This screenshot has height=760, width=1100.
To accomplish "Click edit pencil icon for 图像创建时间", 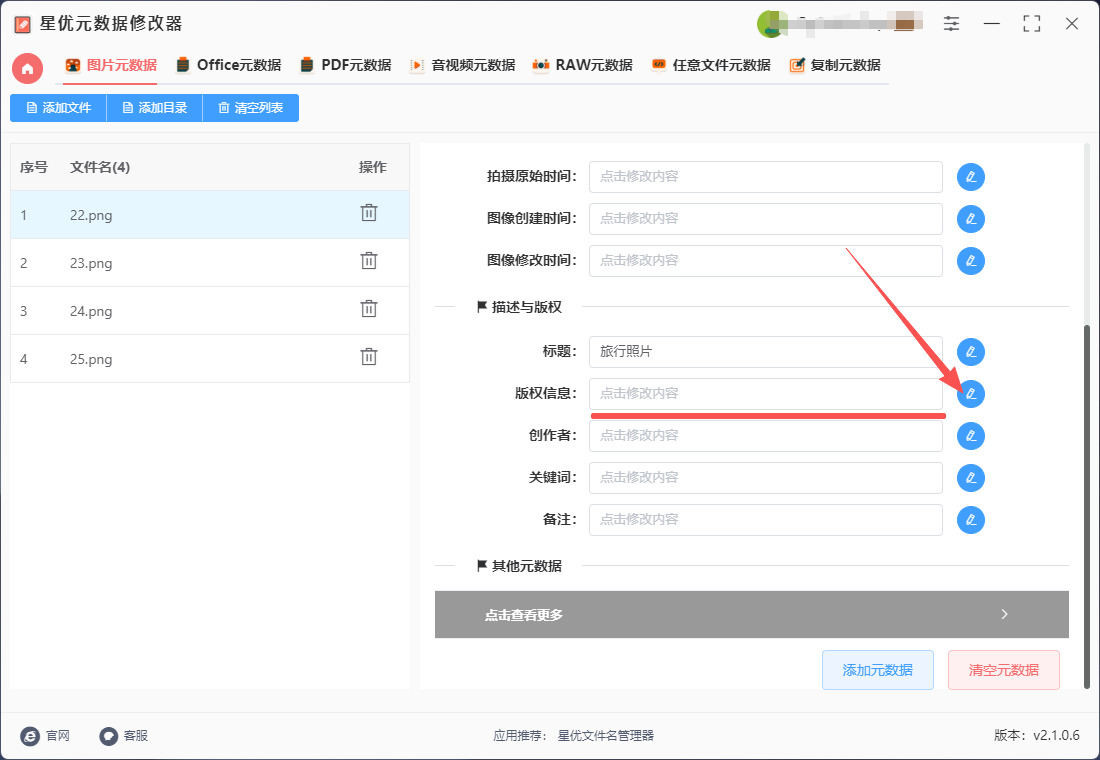I will pos(971,219).
